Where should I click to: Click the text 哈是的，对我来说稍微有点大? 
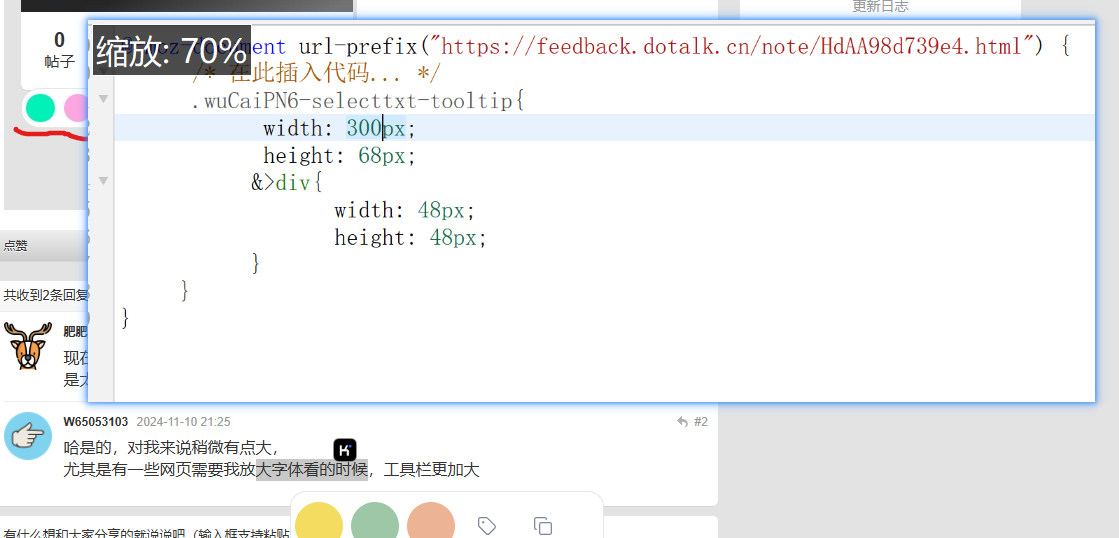pyautogui.click(x=171, y=447)
